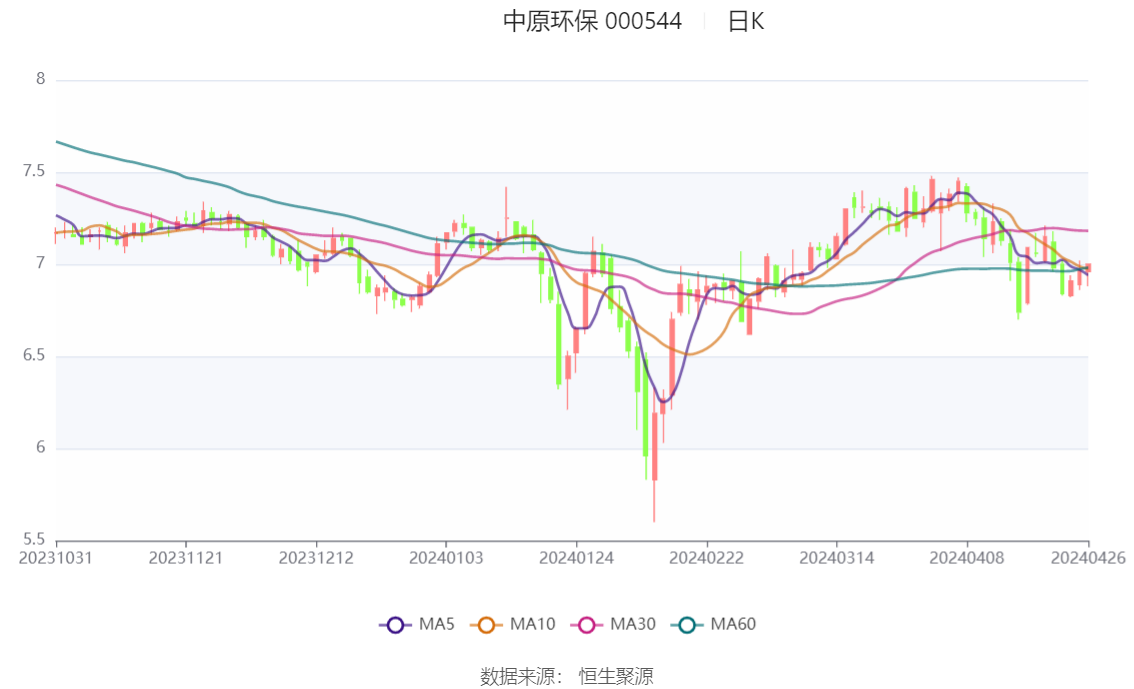Click the data source text 恒生聚源
1134x689 pixels.
pos(615,677)
